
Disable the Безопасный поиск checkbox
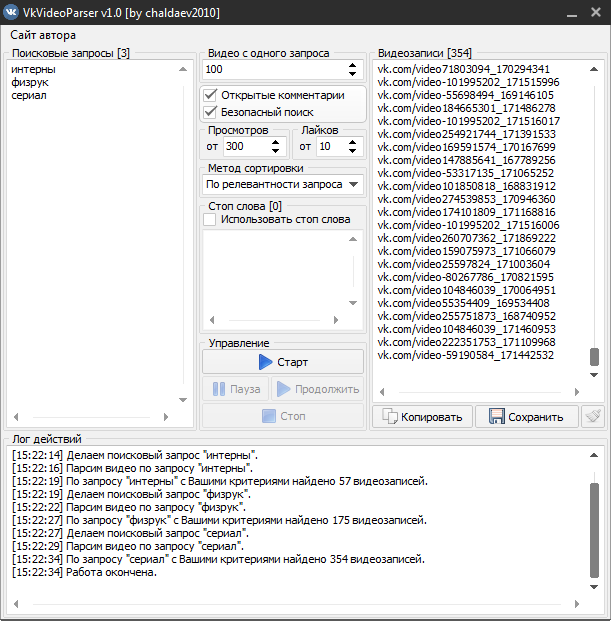210,112
